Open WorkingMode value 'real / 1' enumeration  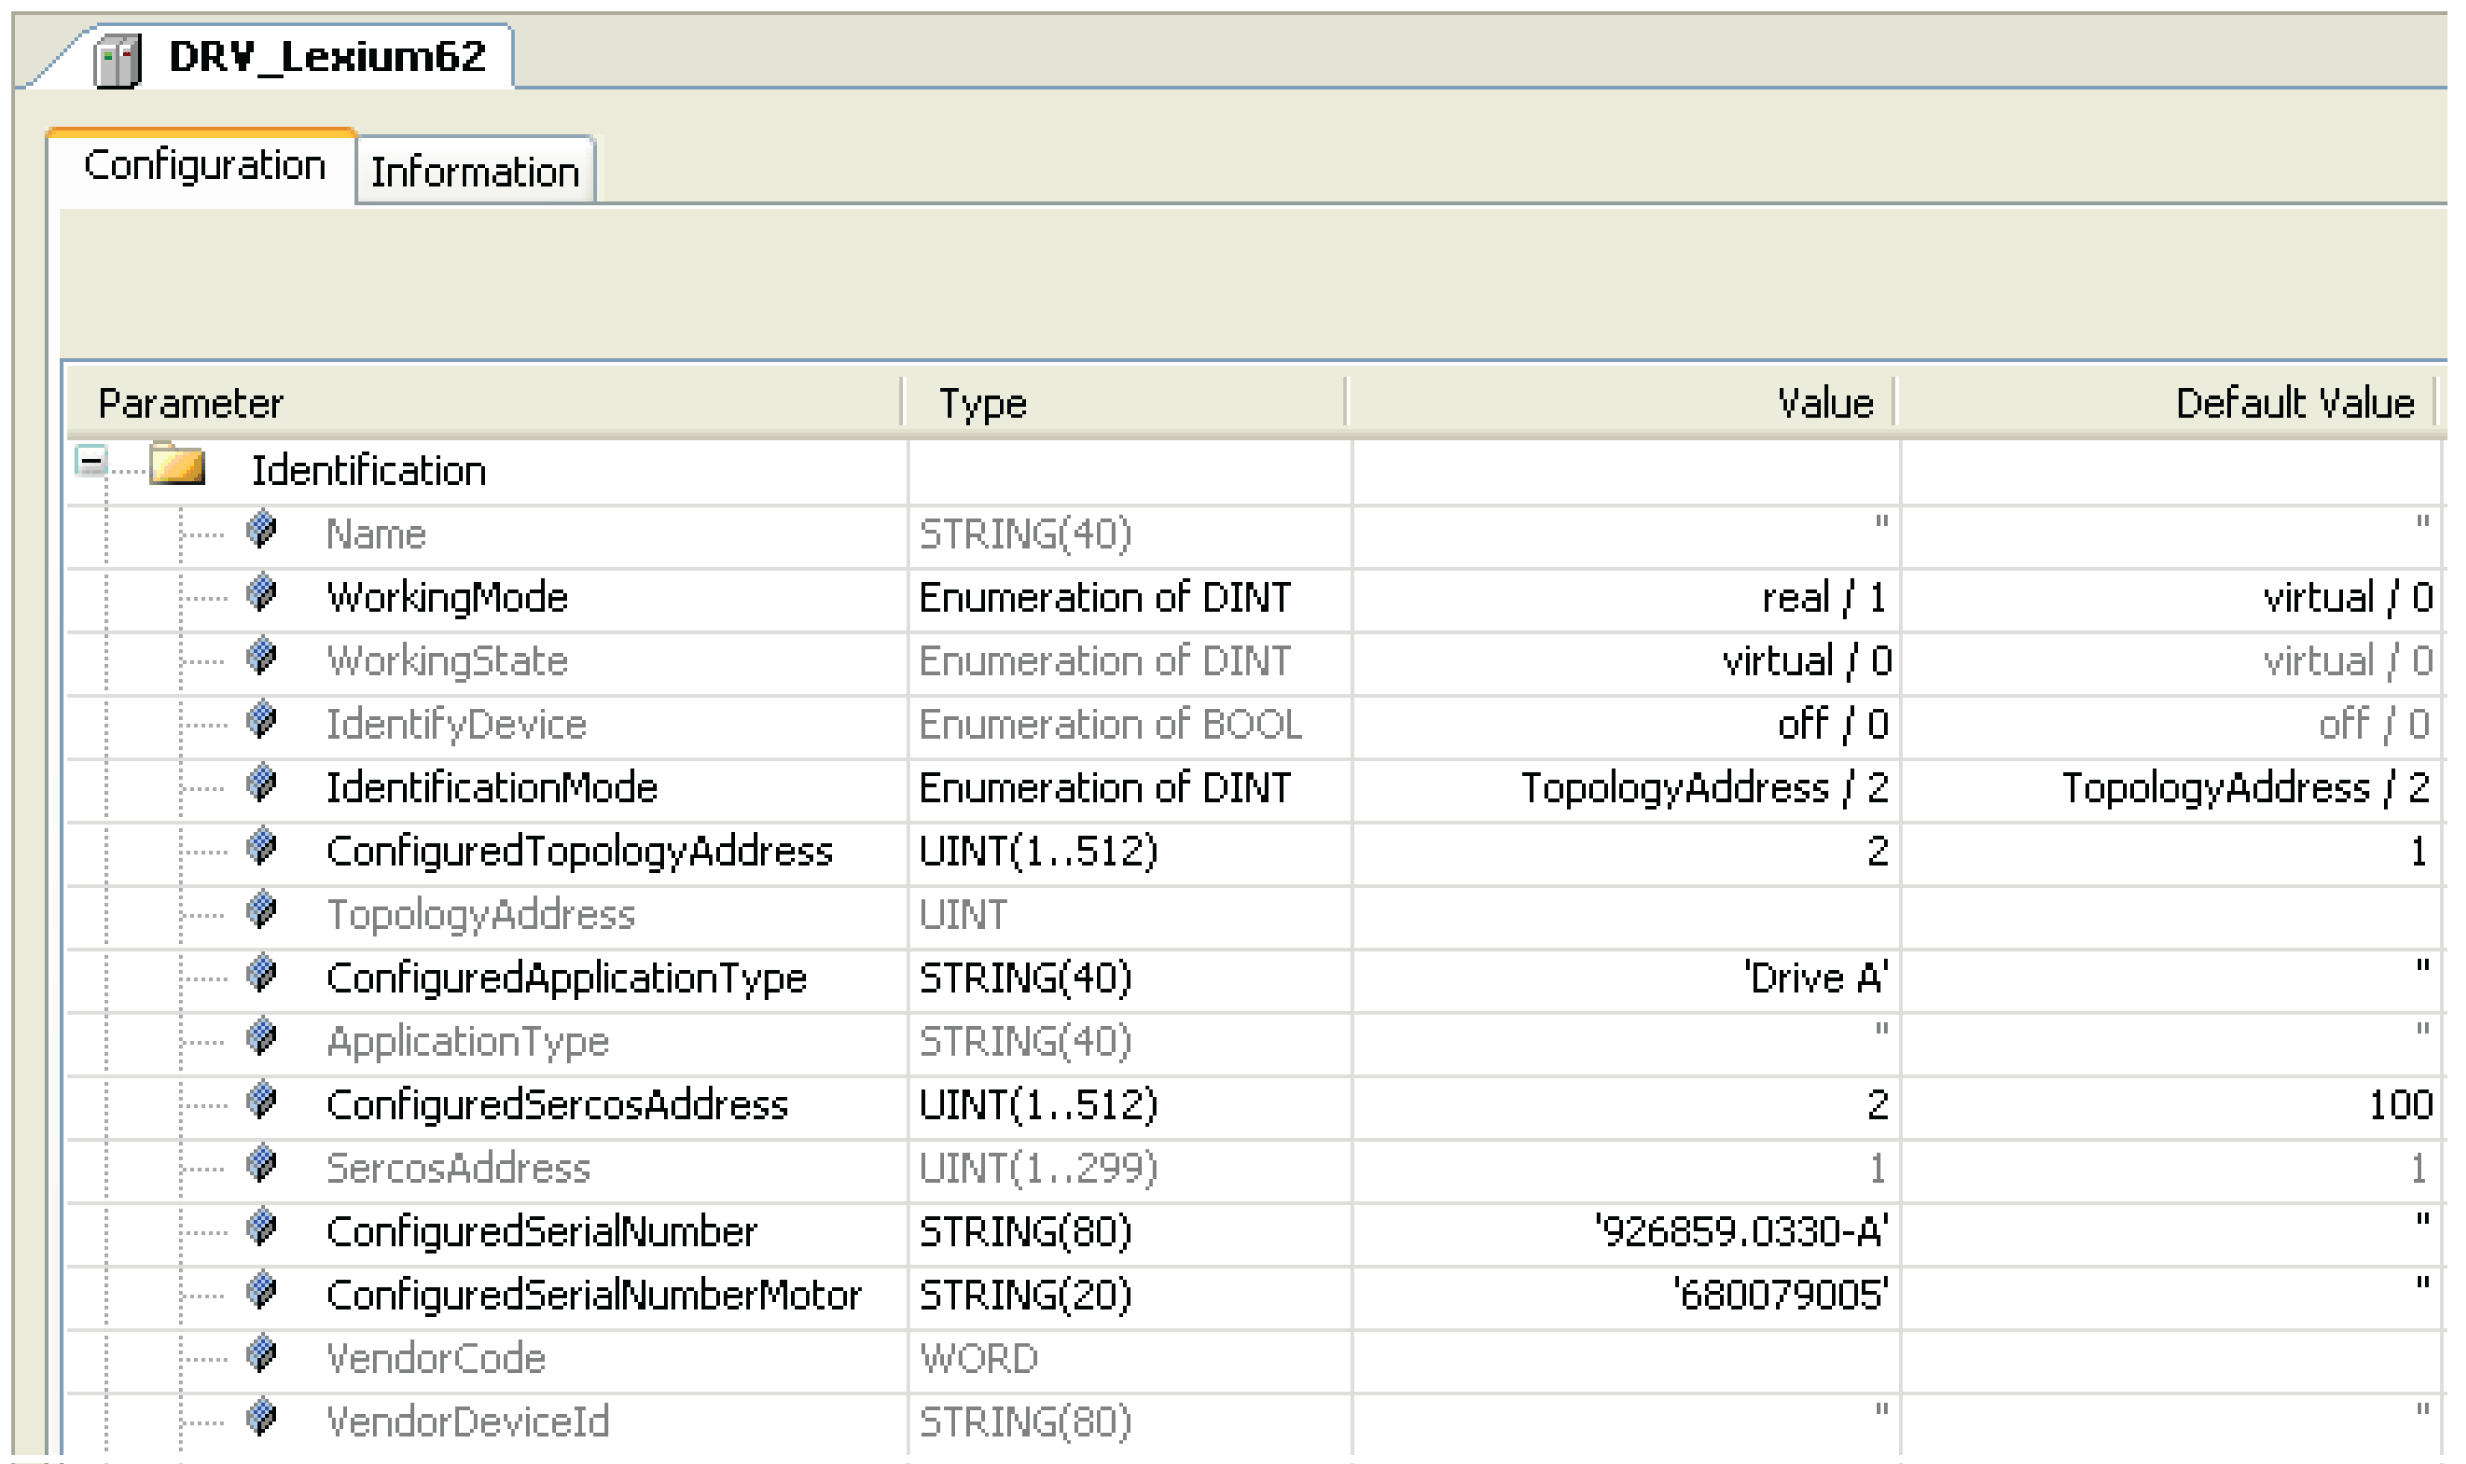[x=1822, y=598]
